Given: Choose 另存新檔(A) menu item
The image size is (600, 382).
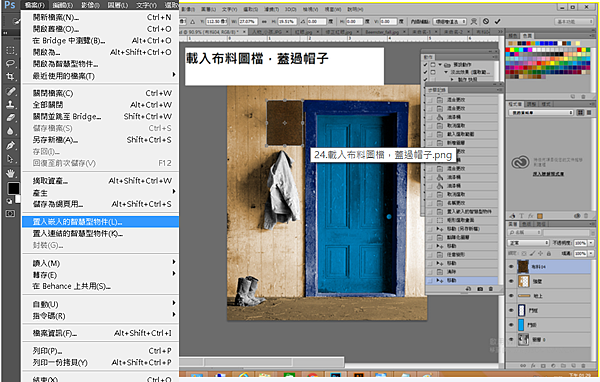Looking at the screenshot, I should pos(101,140).
